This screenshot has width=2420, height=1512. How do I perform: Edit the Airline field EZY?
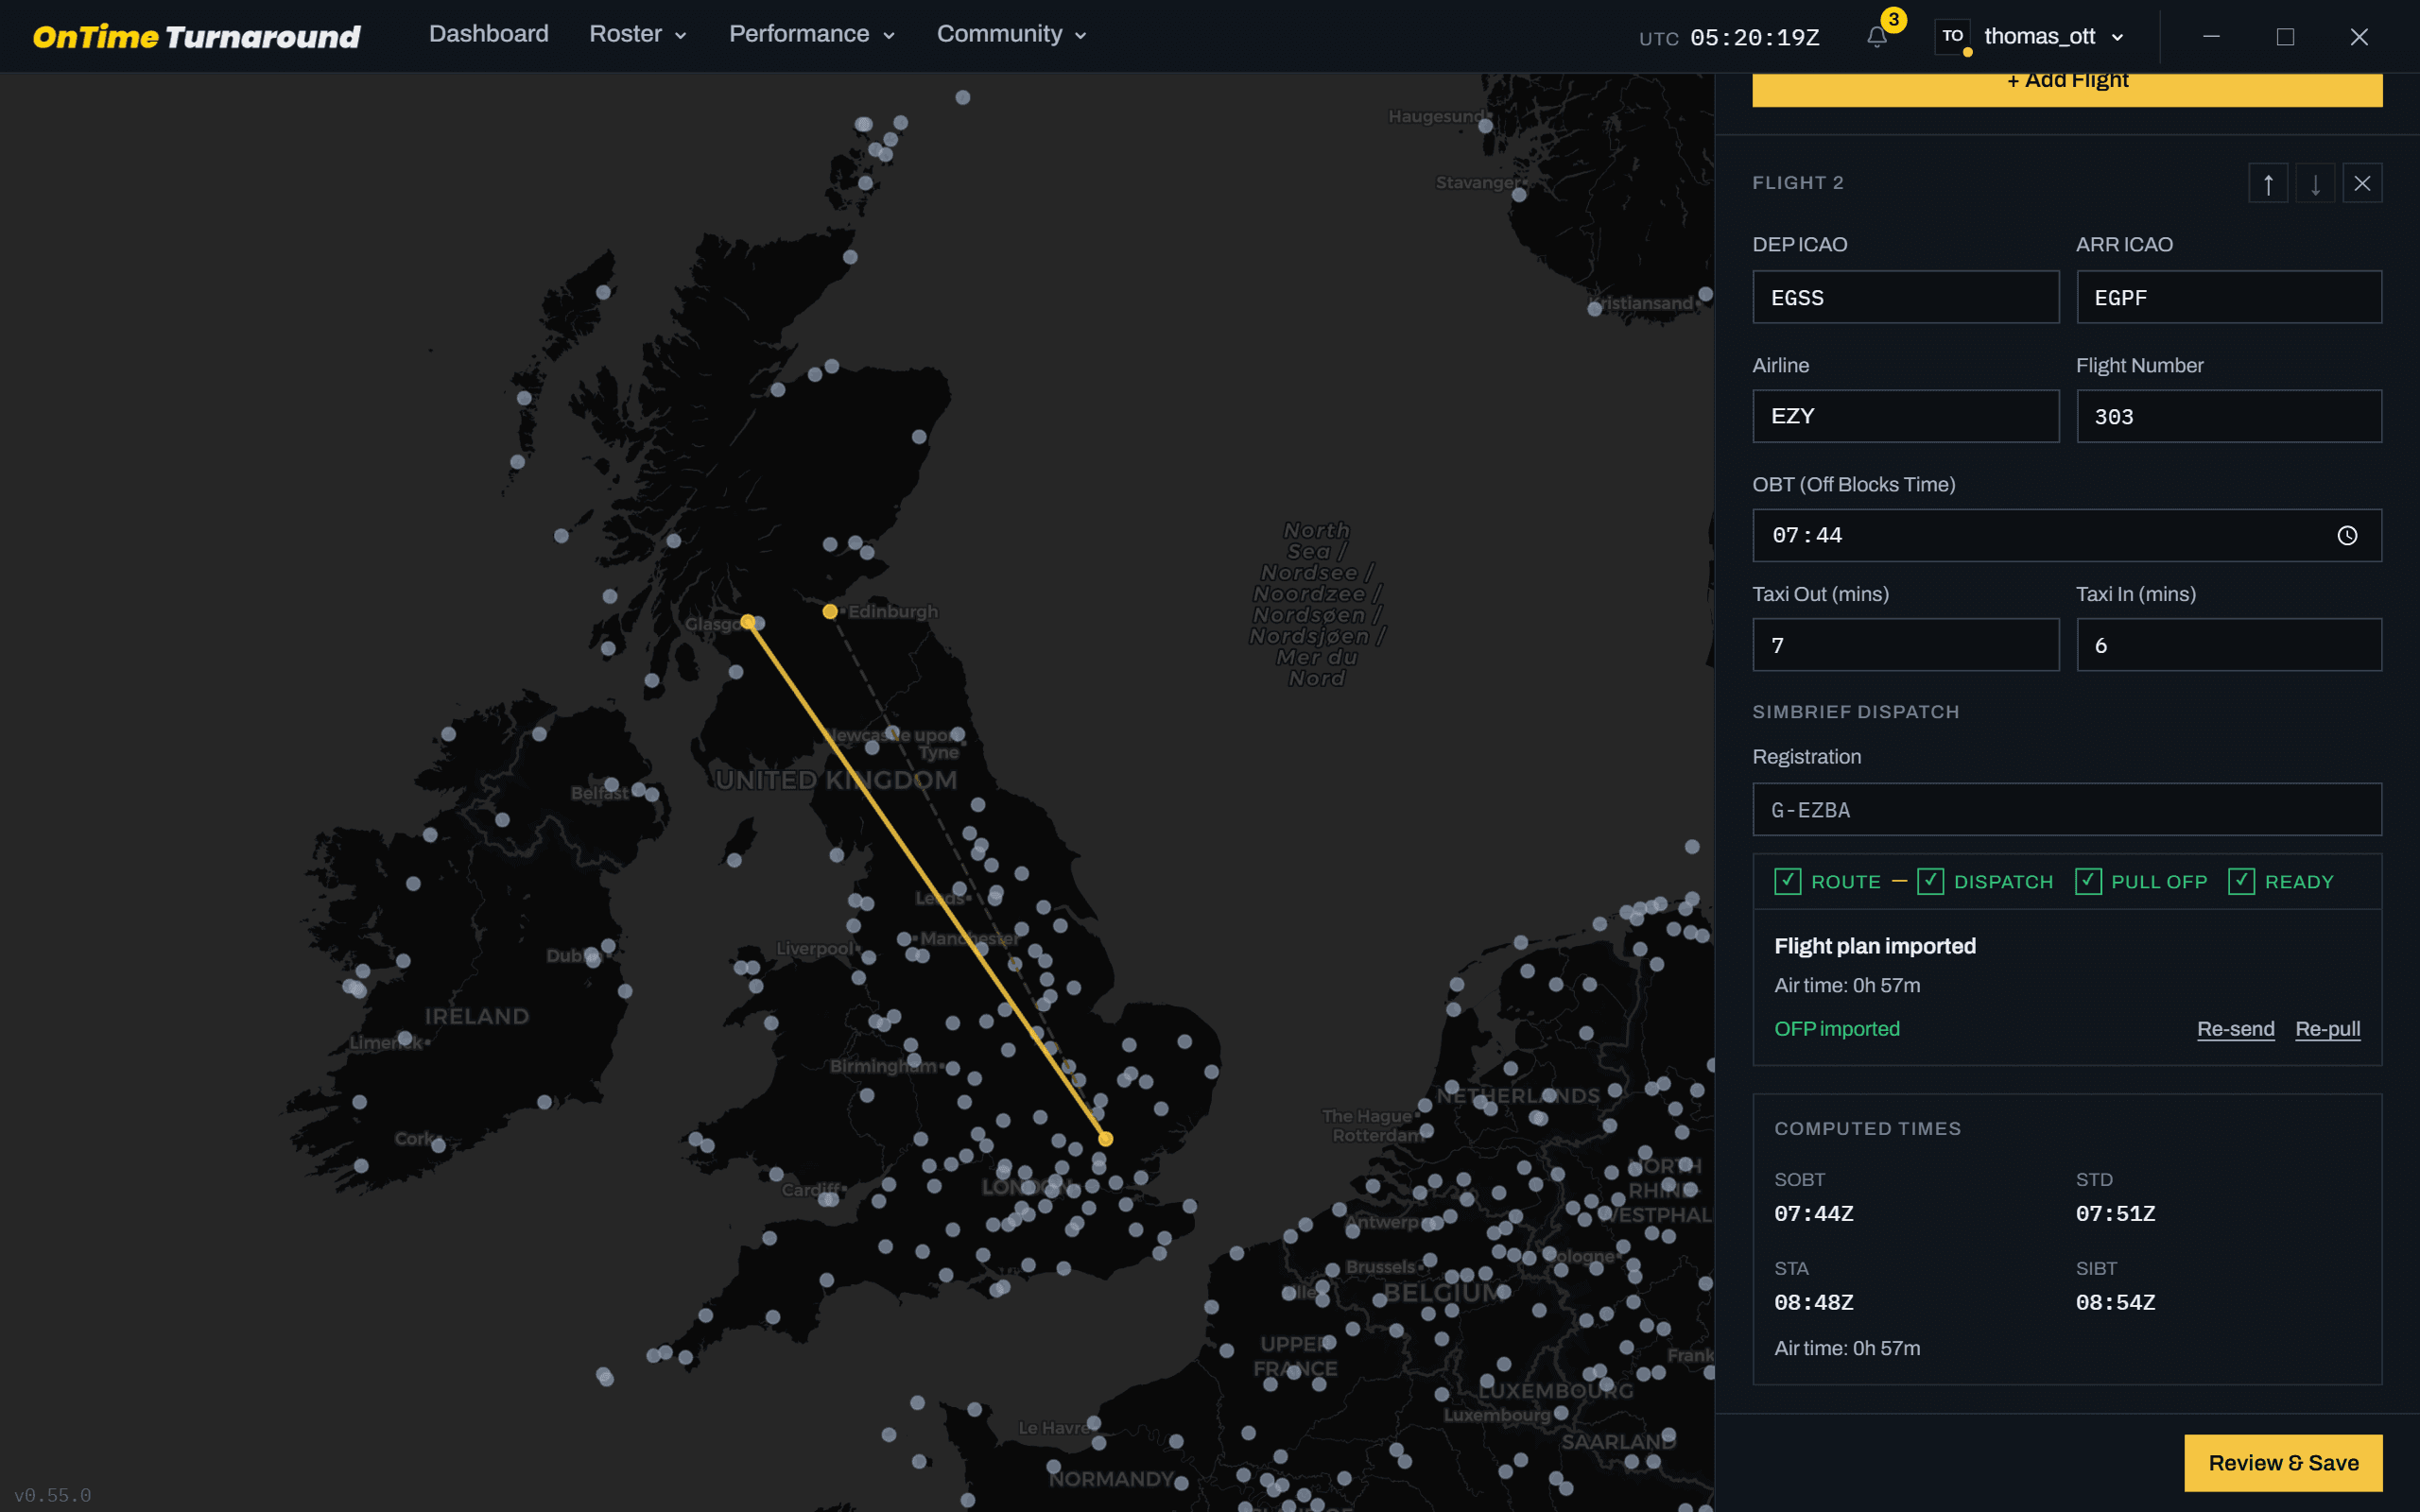[1905, 416]
